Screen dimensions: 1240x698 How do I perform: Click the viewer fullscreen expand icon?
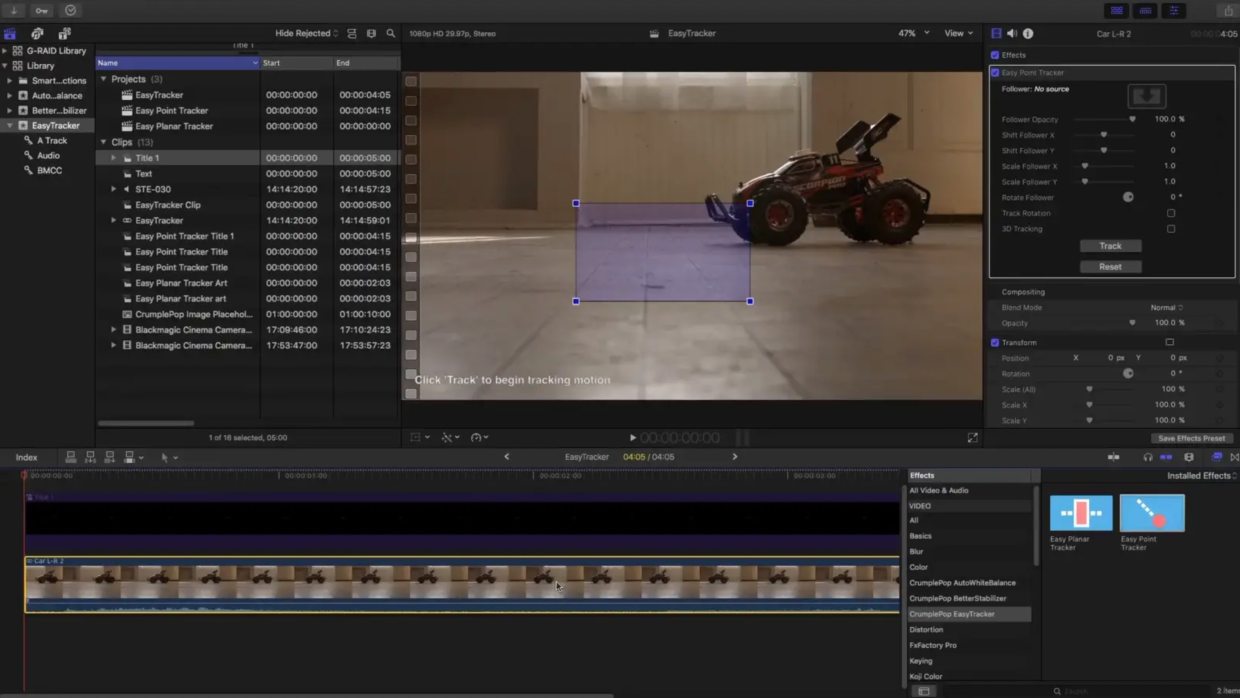(x=972, y=438)
